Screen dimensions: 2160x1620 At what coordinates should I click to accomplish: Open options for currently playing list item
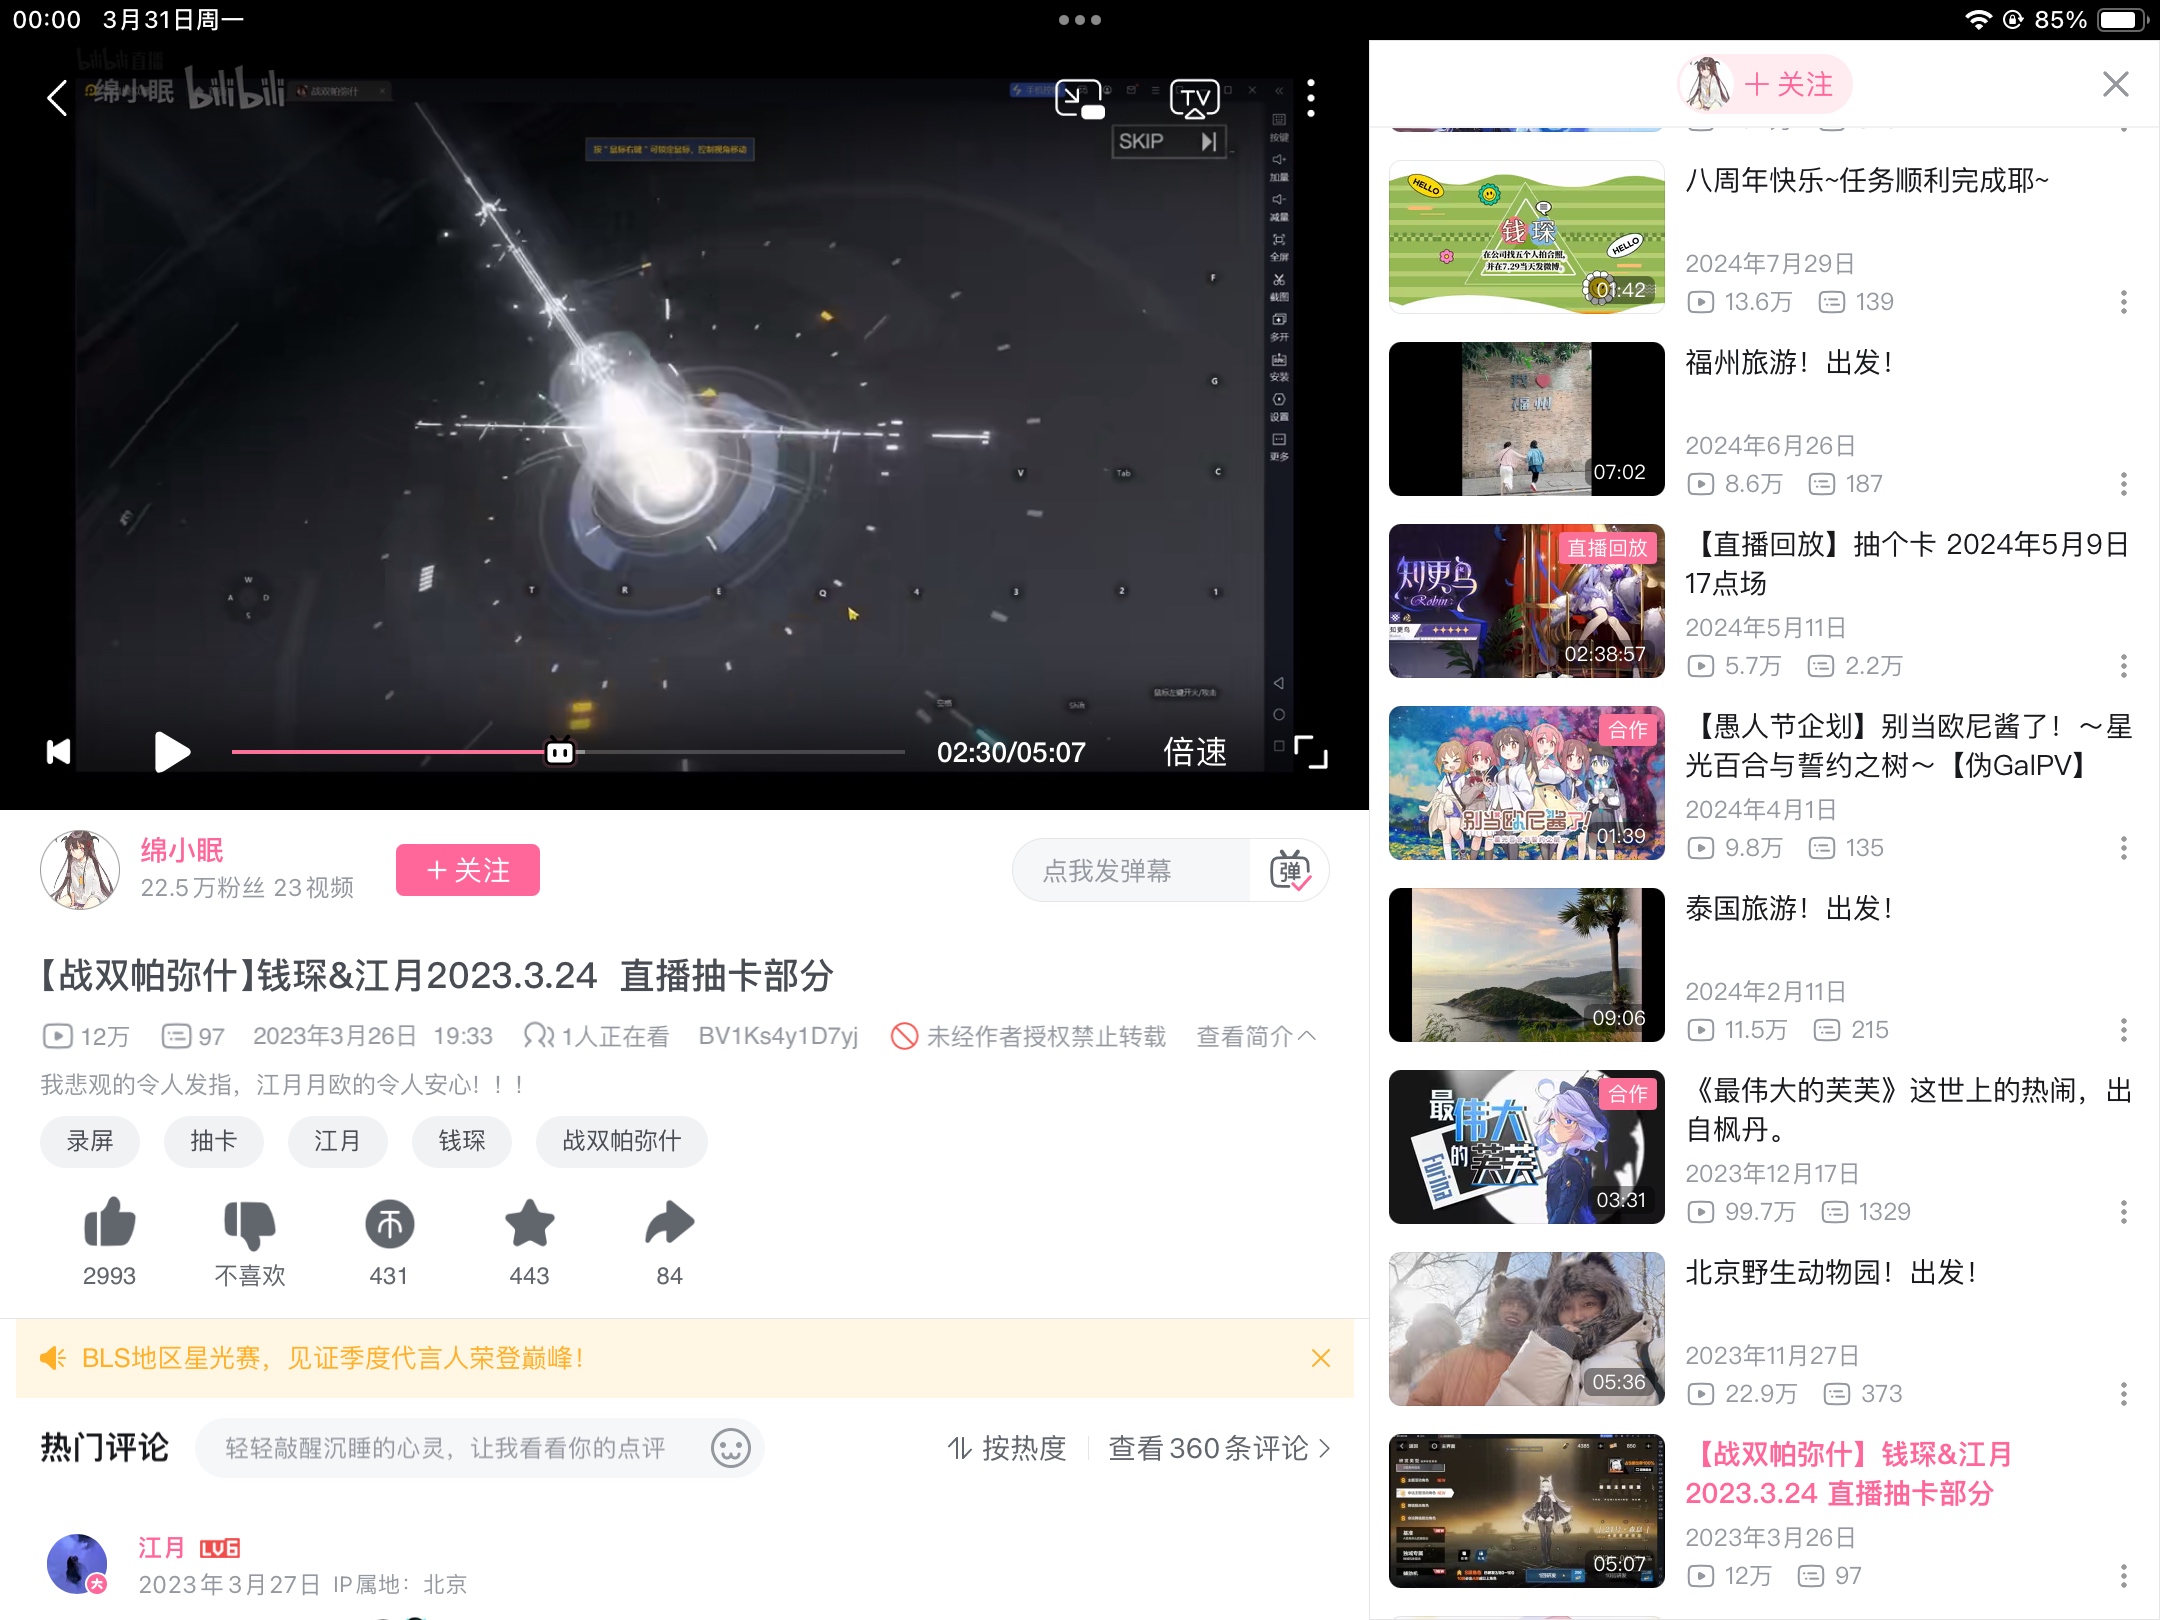2124,1576
